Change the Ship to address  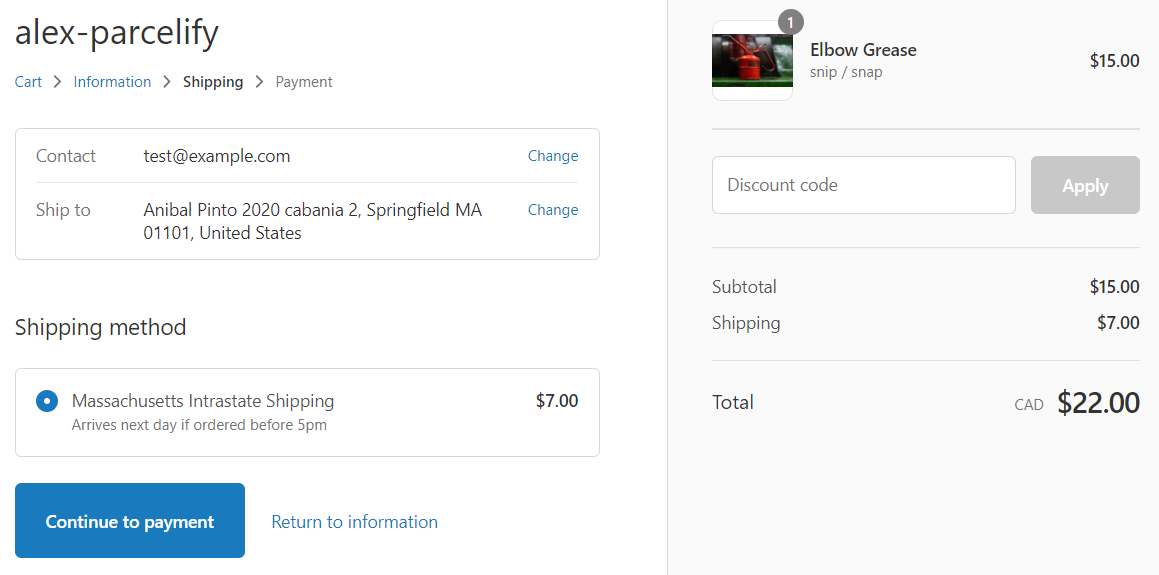[552, 210]
